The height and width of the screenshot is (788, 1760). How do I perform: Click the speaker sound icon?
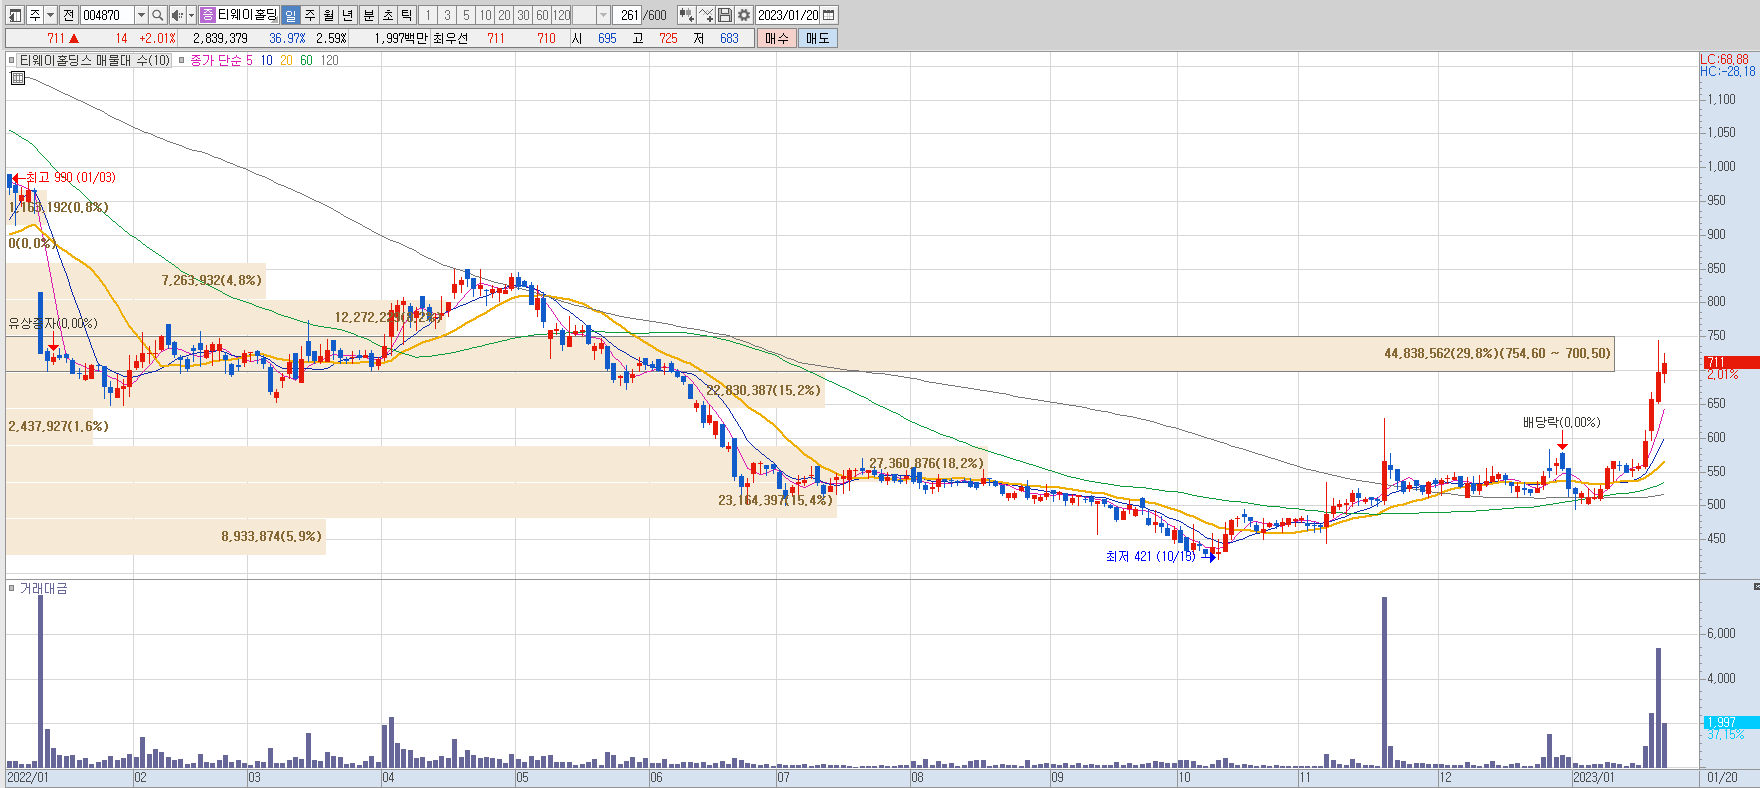[177, 15]
